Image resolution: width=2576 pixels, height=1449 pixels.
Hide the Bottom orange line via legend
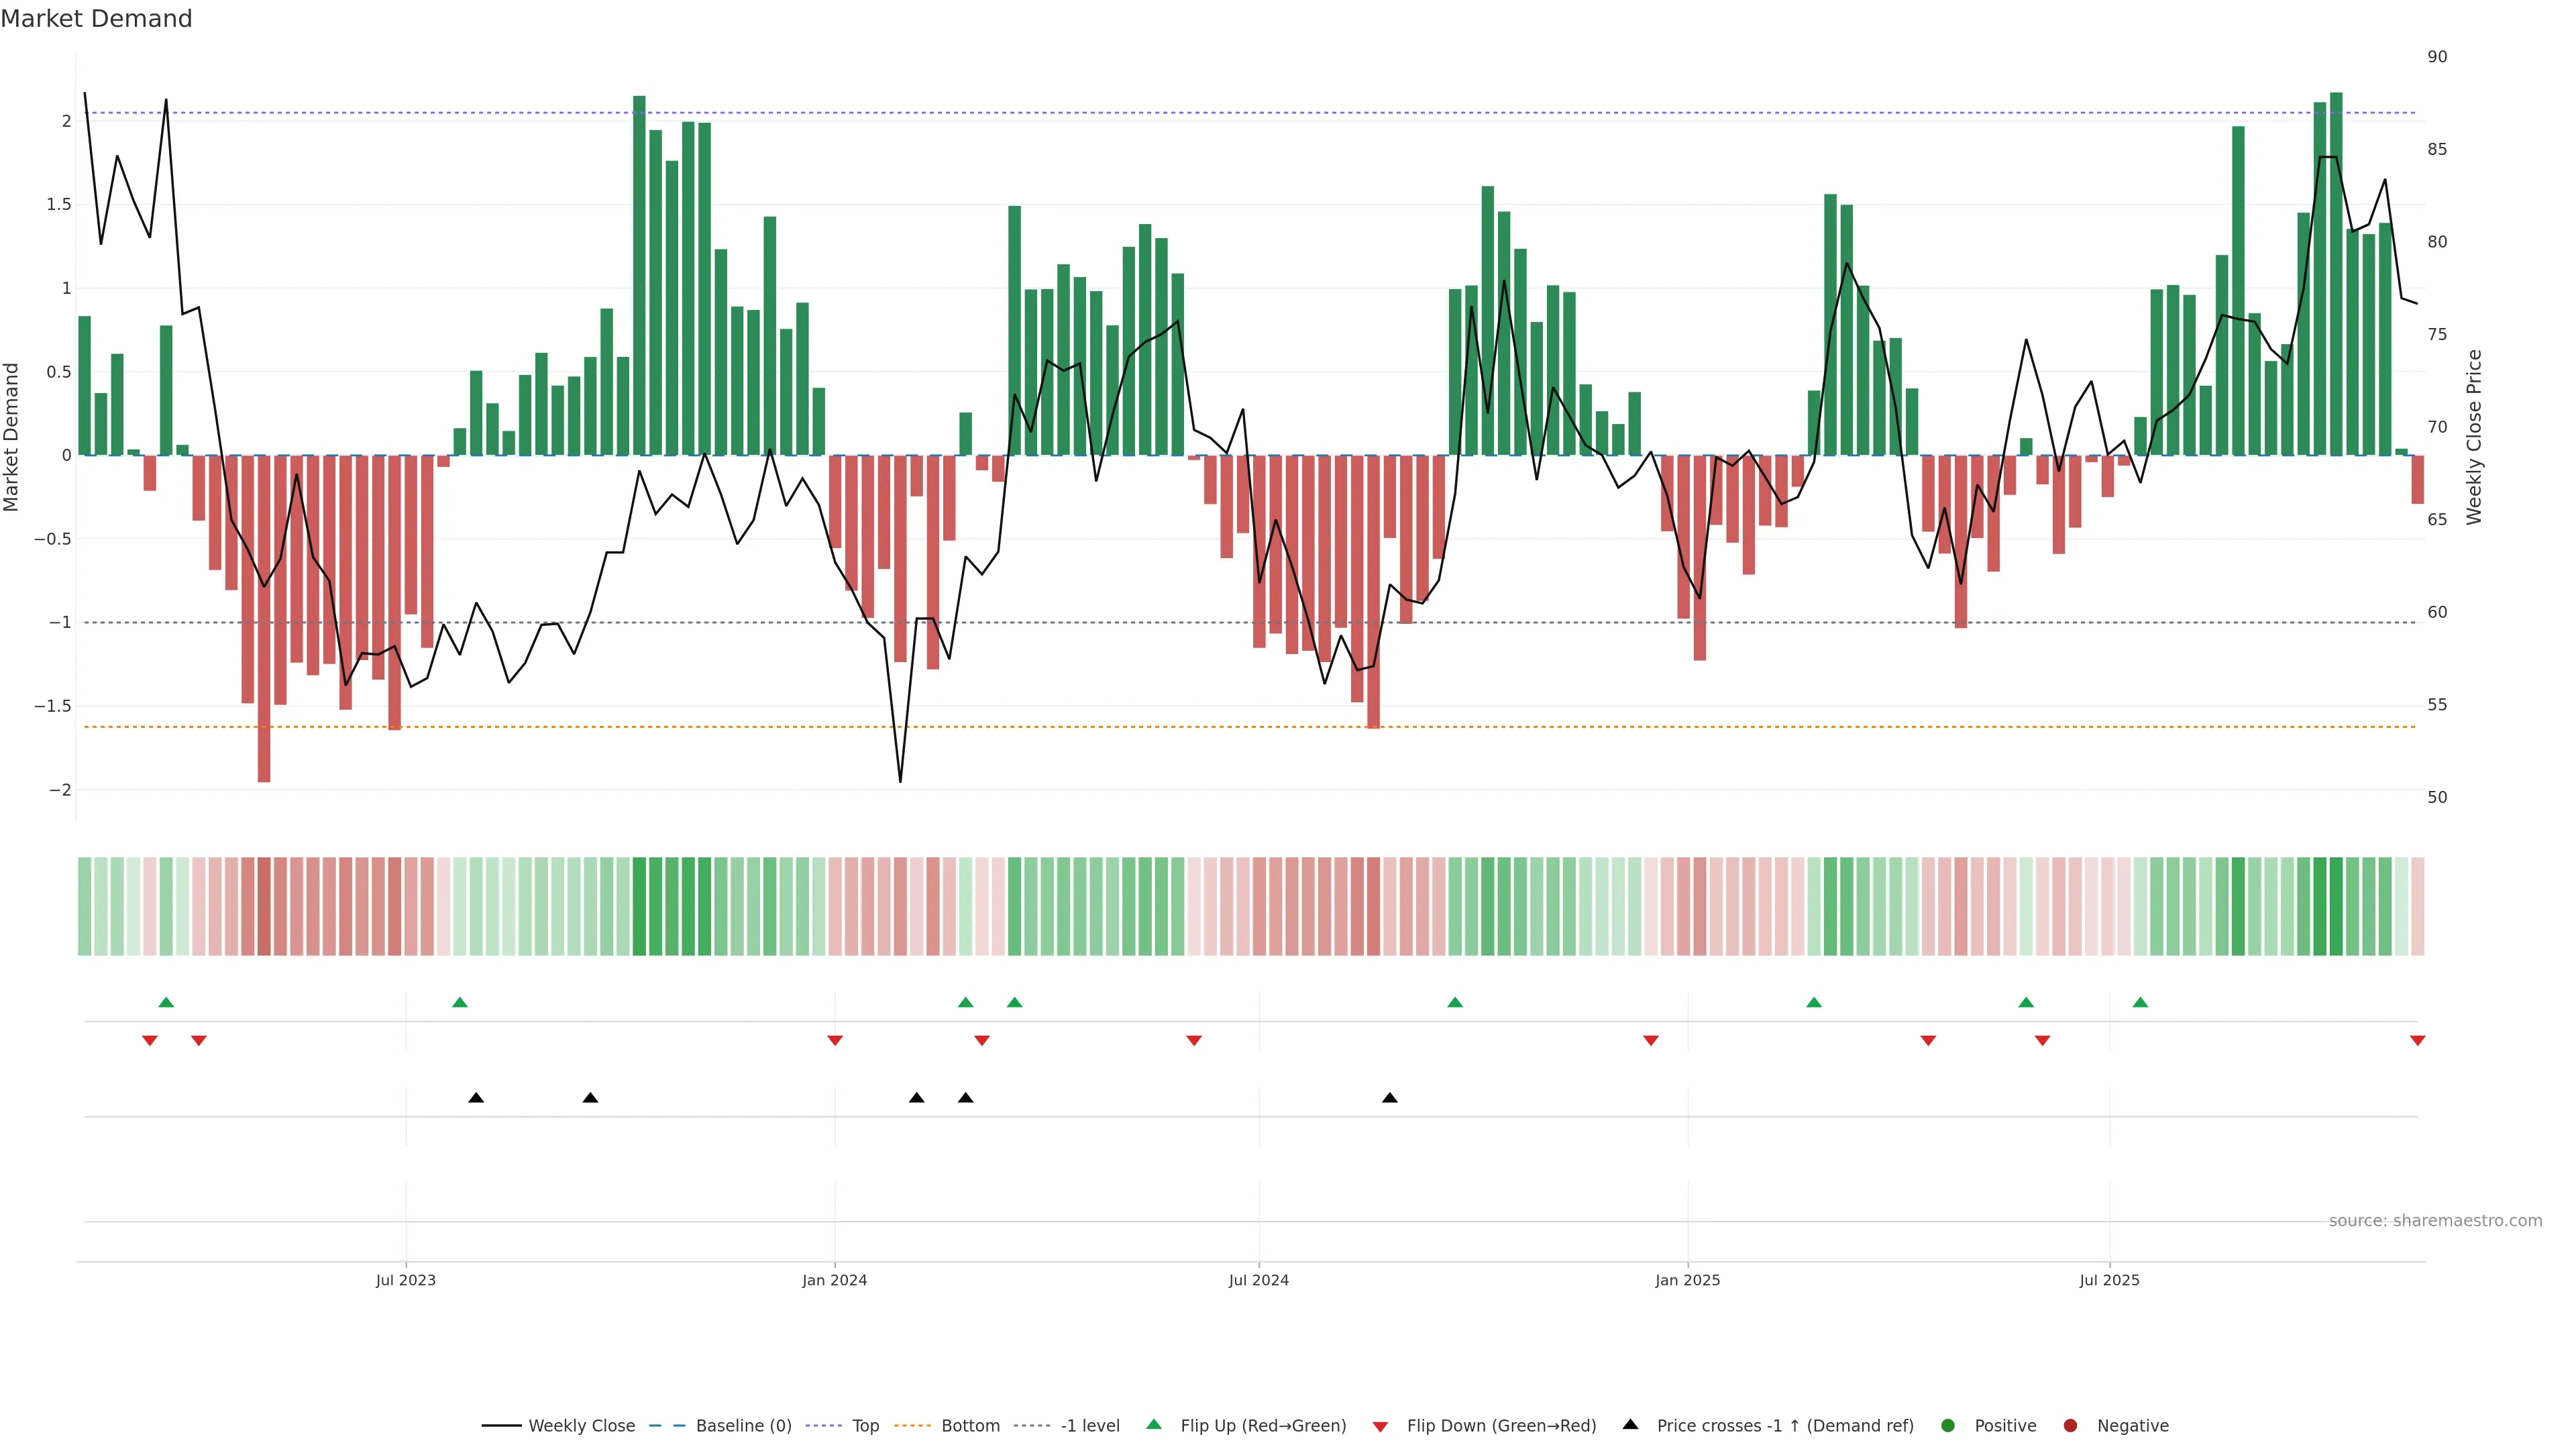[970, 1426]
